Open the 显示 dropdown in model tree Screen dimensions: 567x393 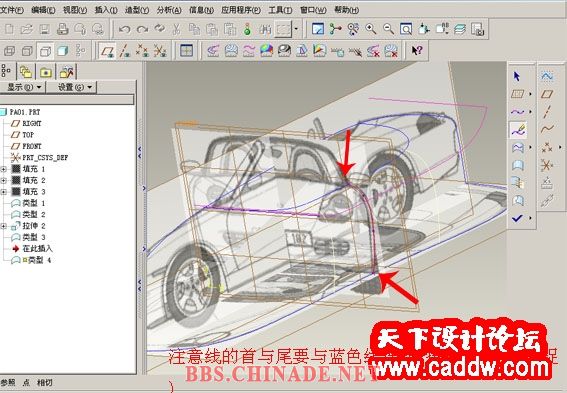(22, 87)
